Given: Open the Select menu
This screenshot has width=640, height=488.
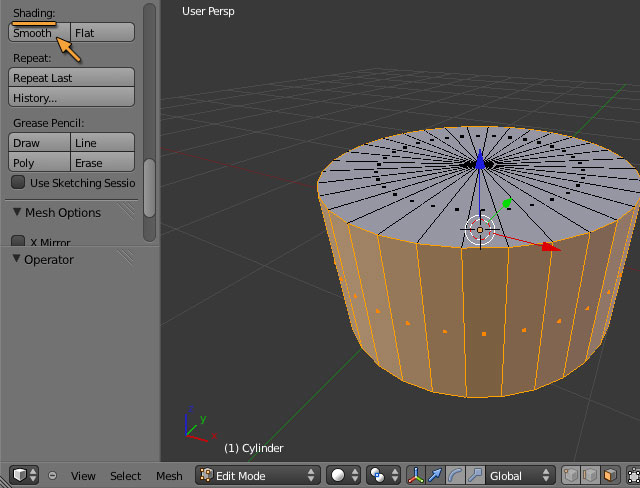Looking at the screenshot, I should (x=125, y=476).
